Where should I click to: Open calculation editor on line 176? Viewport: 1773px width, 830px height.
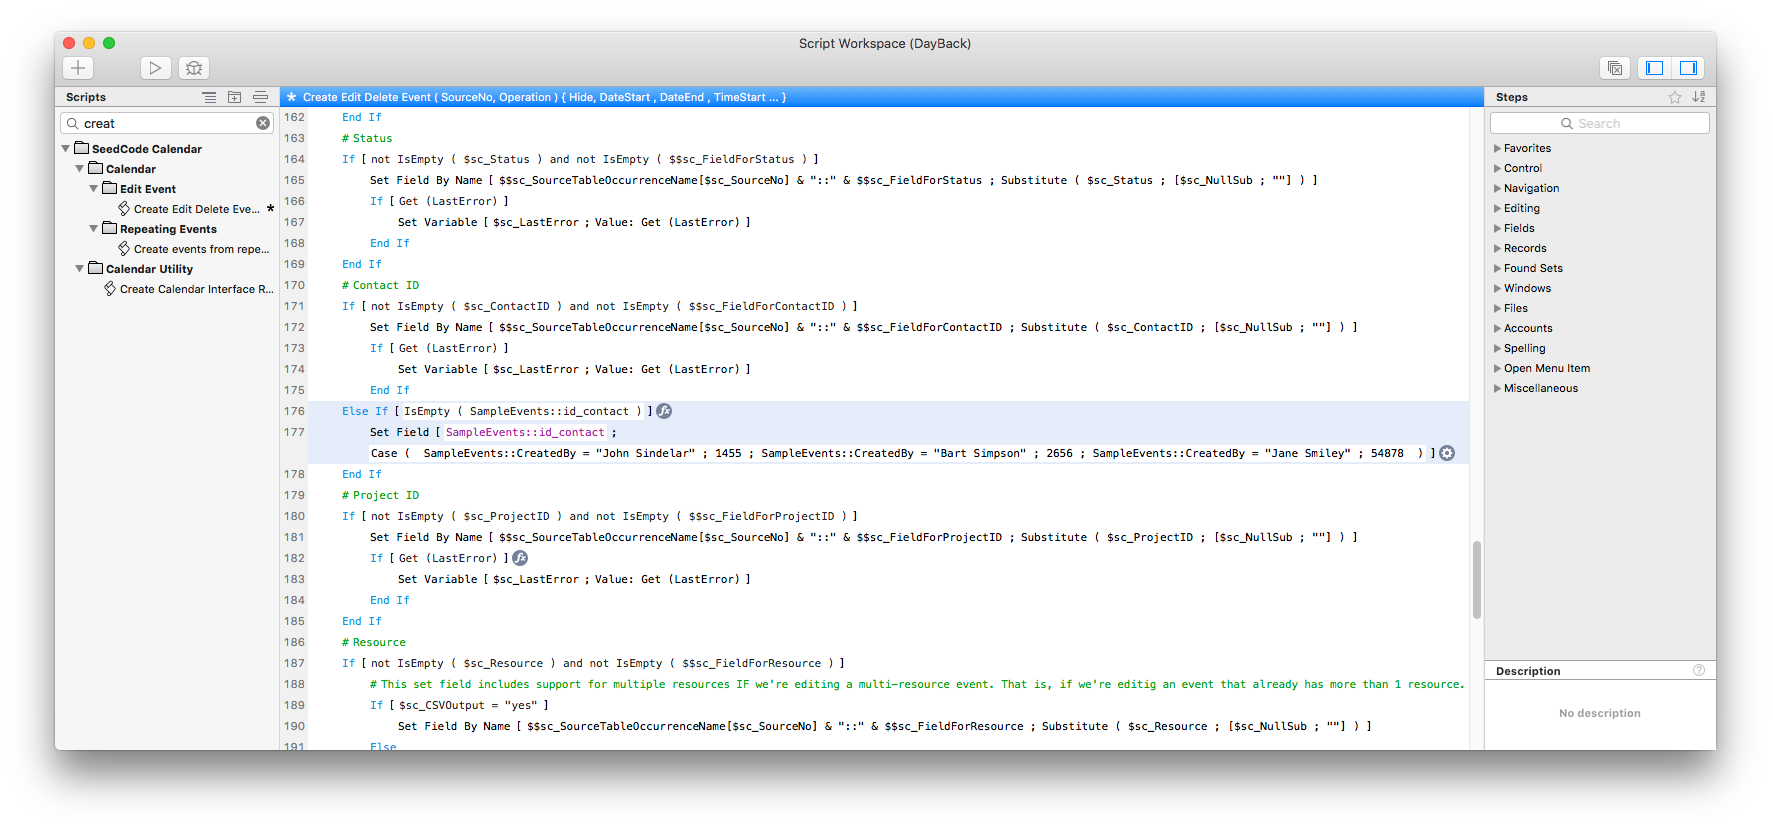pos(664,411)
